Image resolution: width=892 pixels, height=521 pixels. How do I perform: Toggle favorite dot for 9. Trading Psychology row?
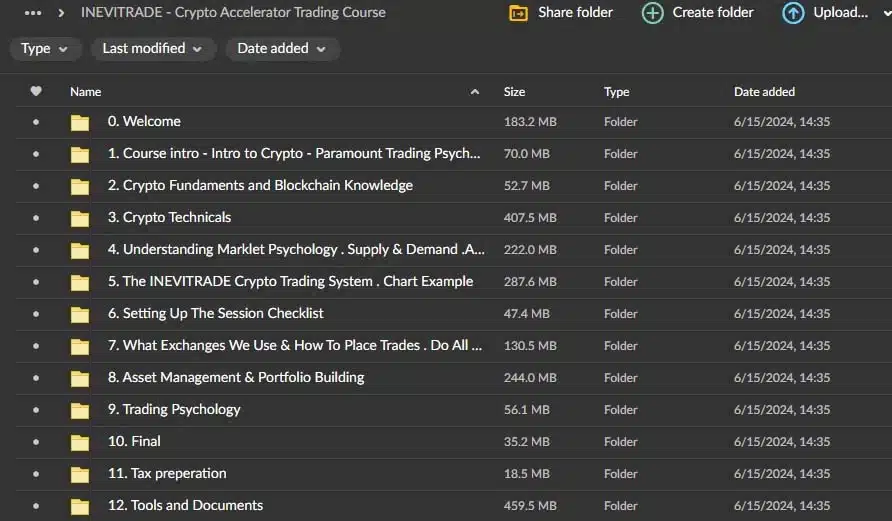click(x=36, y=410)
